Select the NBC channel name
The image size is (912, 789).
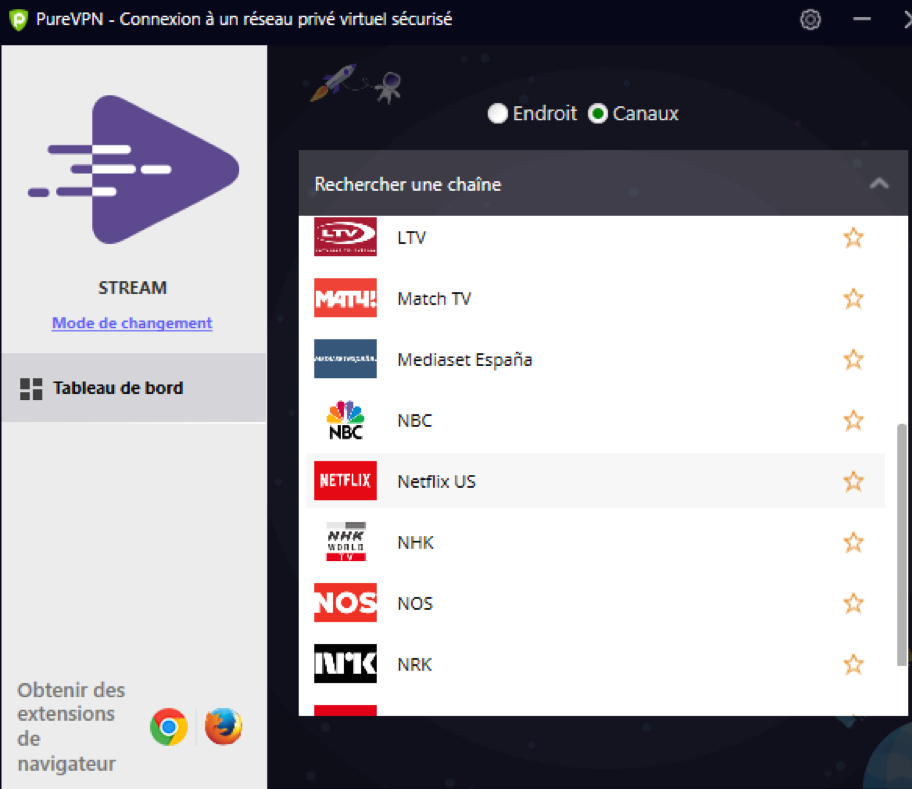(x=415, y=421)
